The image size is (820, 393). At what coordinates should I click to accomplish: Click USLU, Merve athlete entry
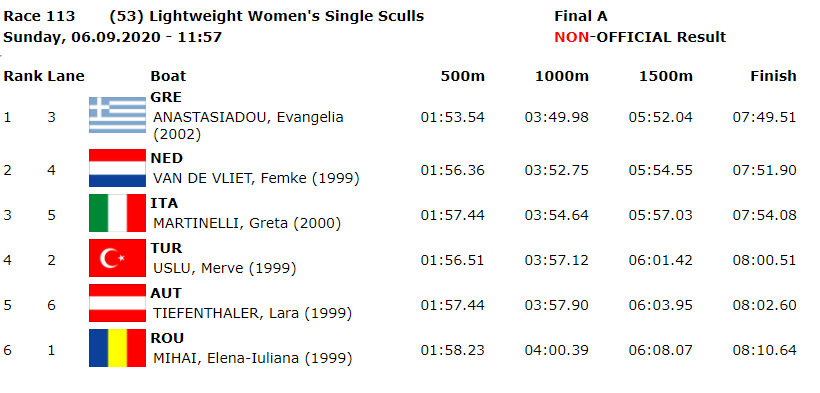tap(224, 268)
